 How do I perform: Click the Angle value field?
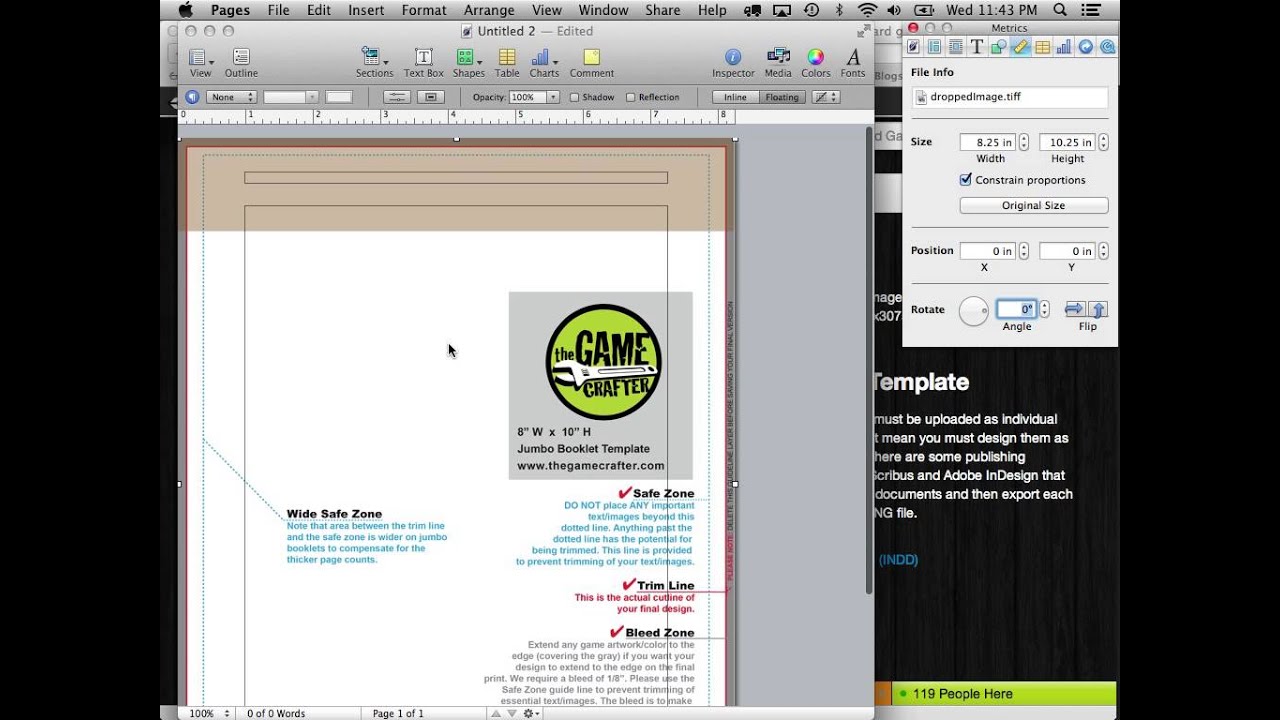coord(1016,309)
